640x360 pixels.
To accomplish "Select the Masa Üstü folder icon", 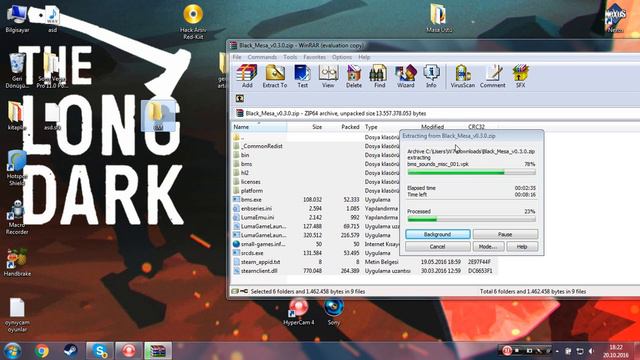I will tap(439, 18).
